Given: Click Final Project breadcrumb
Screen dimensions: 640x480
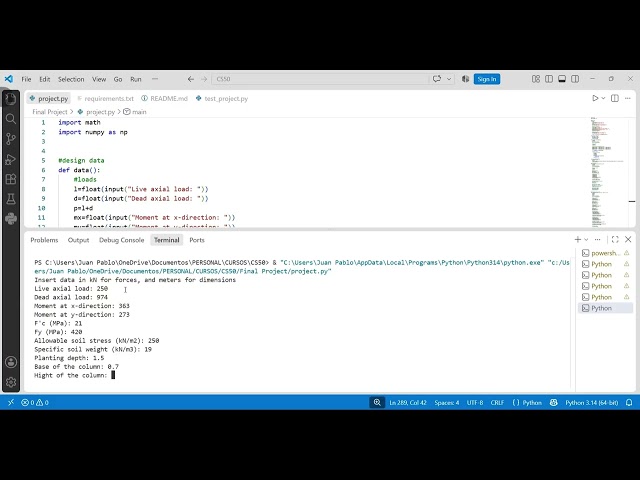Looking at the screenshot, I should click(x=50, y=112).
